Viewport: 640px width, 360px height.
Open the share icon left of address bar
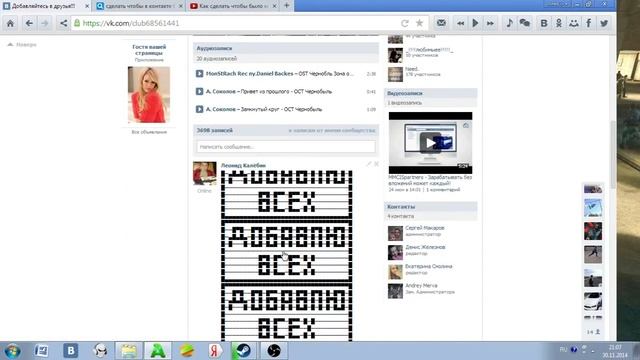tap(63, 23)
